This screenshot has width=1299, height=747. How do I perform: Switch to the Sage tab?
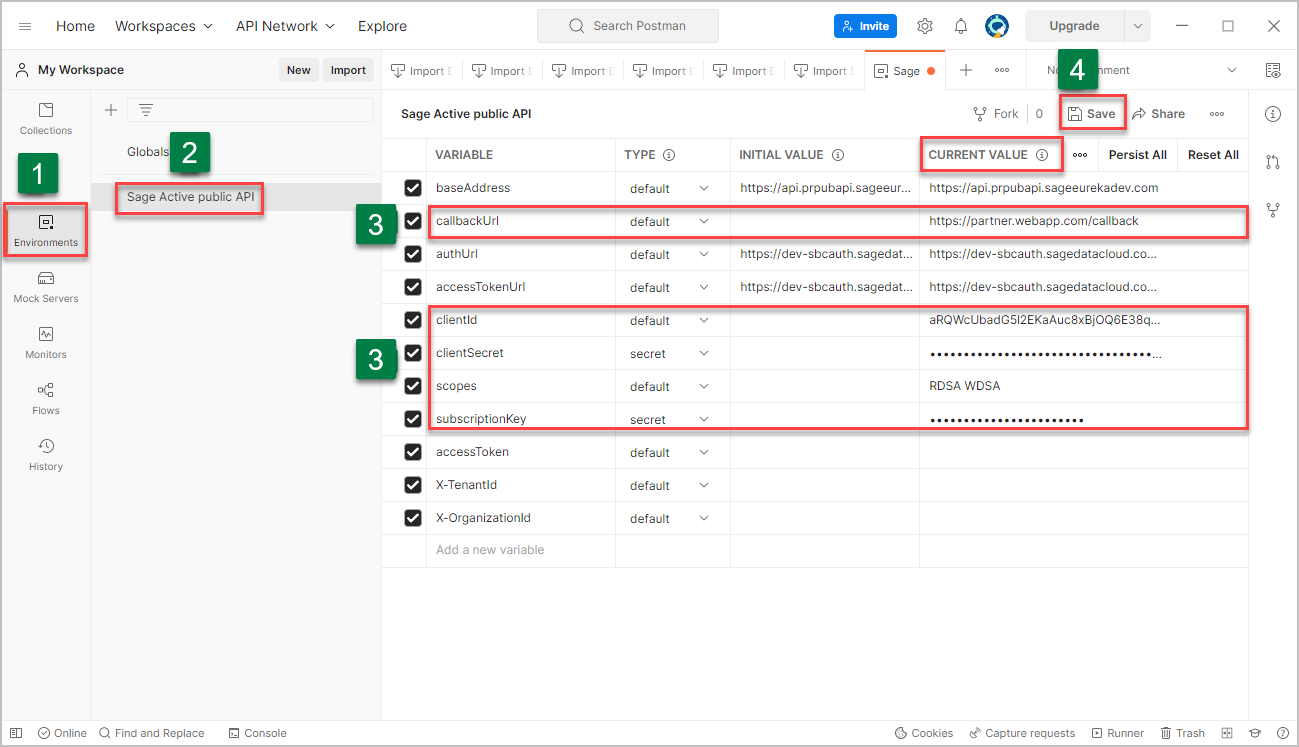[x=904, y=70]
